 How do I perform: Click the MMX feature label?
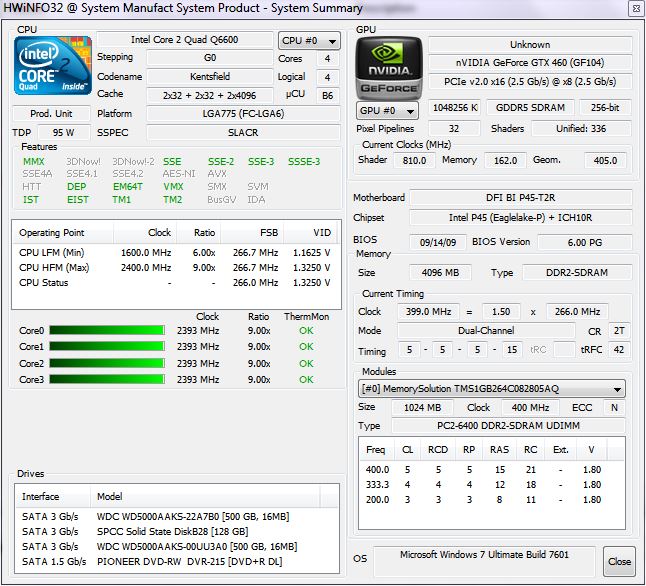click(34, 162)
